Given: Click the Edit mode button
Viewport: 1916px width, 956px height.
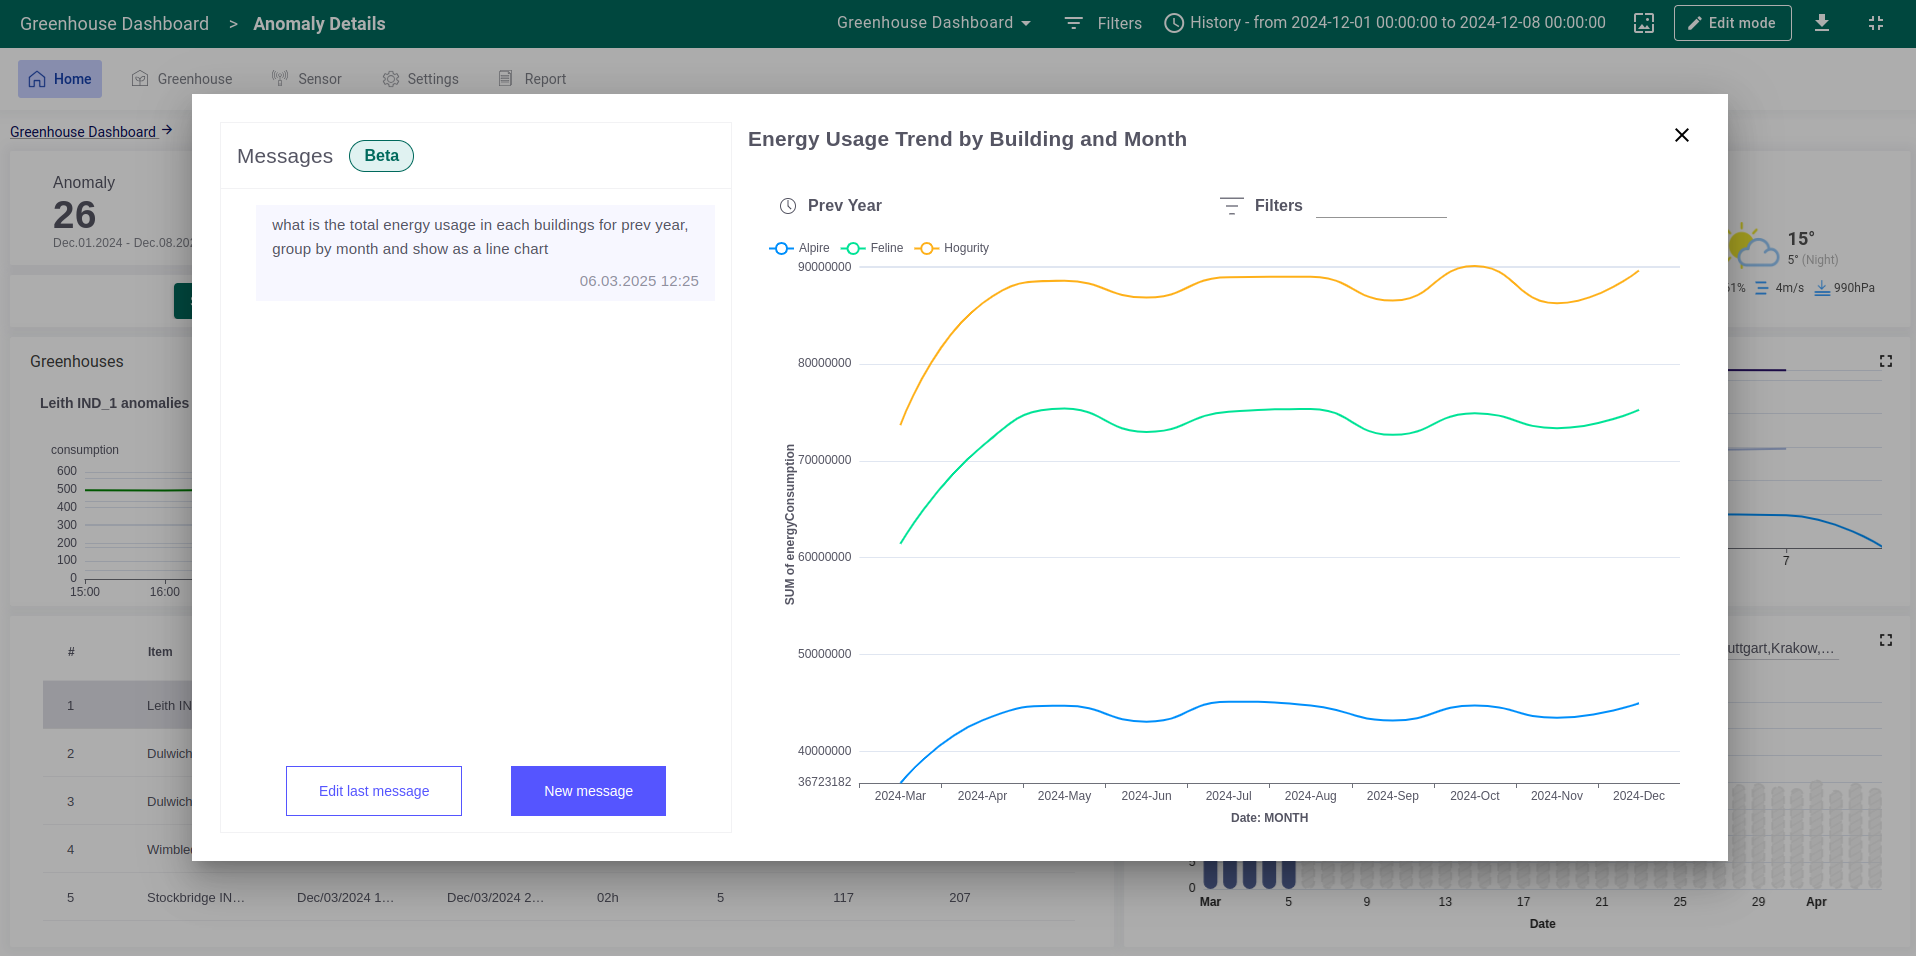Looking at the screenshot, I should click(1732, 23).
